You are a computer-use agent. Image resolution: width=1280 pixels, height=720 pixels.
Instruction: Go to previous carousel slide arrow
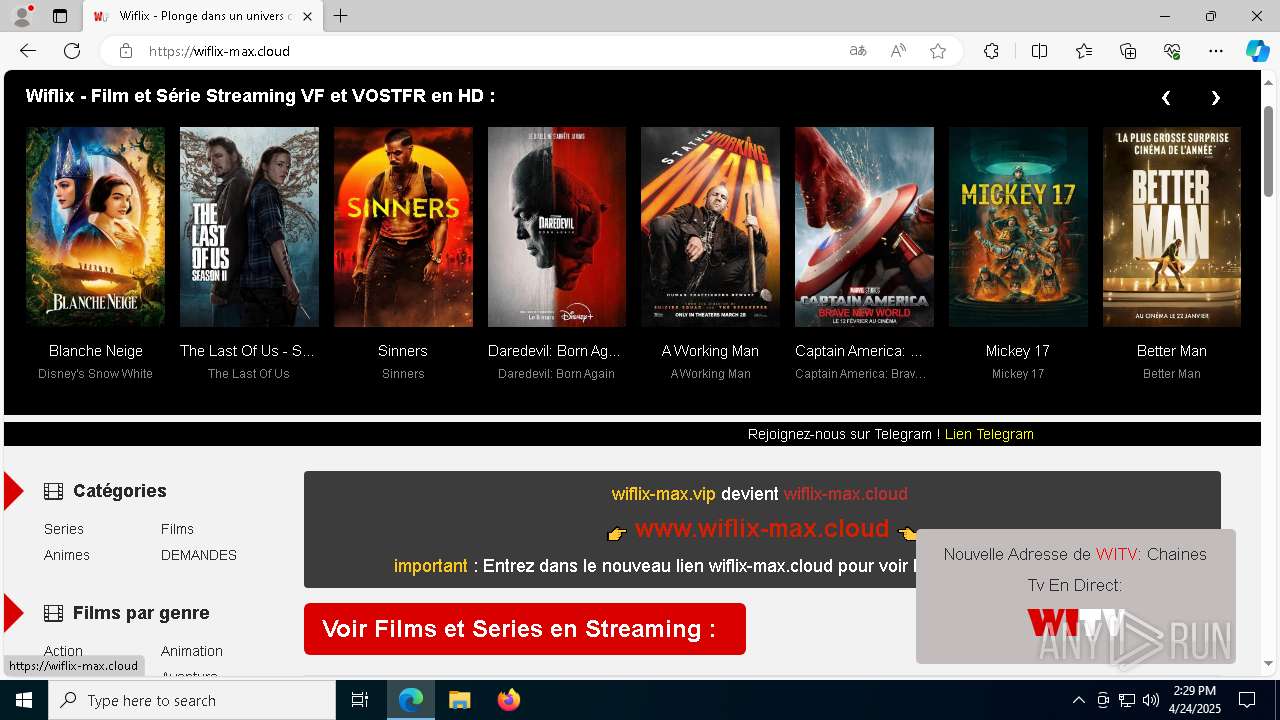pos(1166,98)
